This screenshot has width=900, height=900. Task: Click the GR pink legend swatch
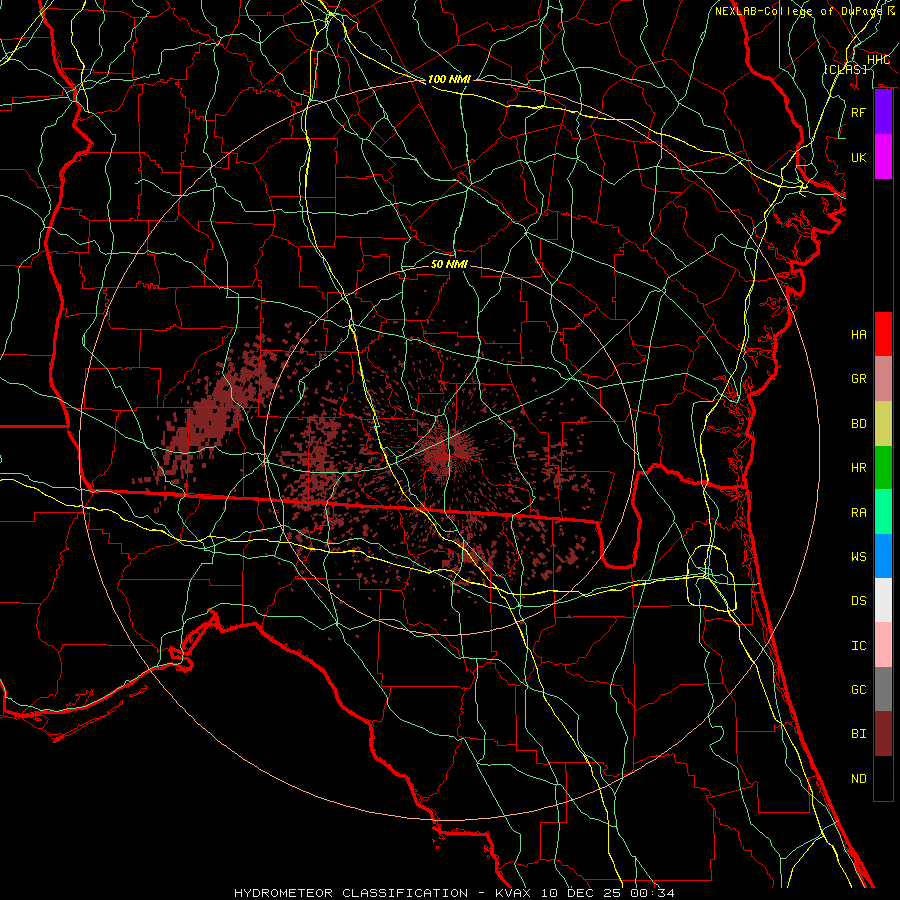point(883,379)
